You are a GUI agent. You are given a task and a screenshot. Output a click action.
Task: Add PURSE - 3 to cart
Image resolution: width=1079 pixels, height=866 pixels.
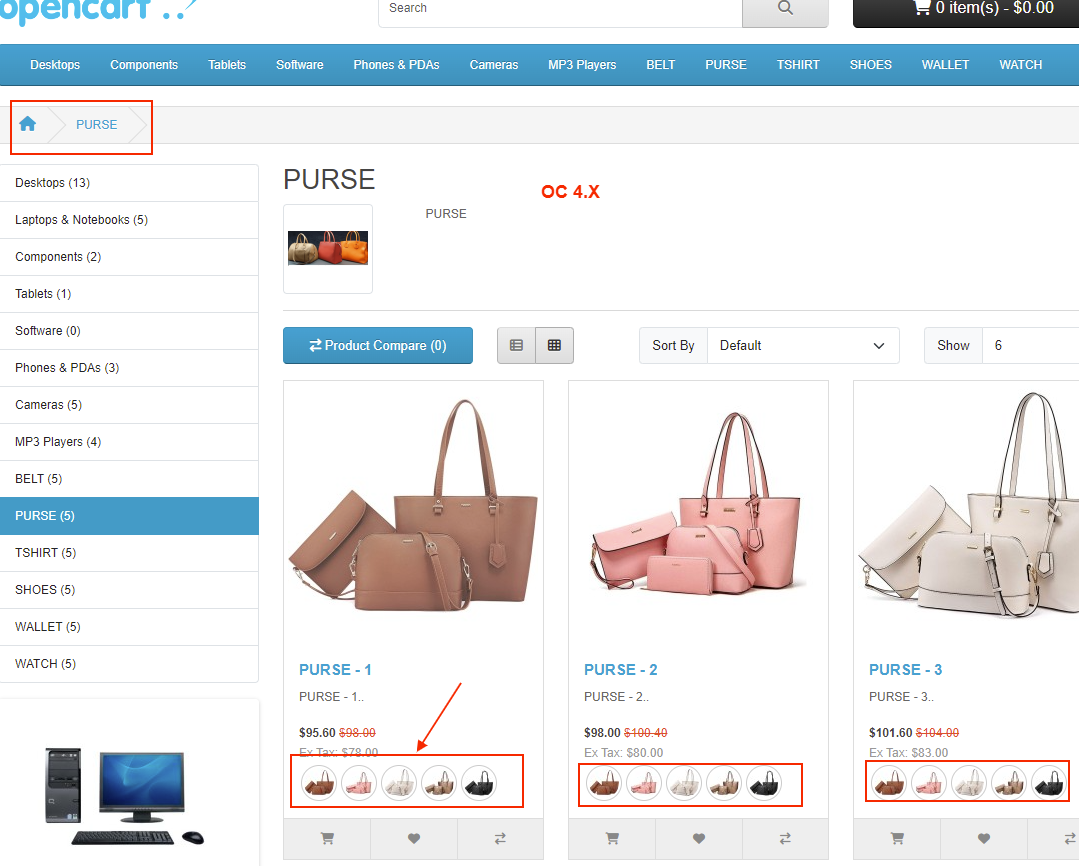click(x=897, y=838)
